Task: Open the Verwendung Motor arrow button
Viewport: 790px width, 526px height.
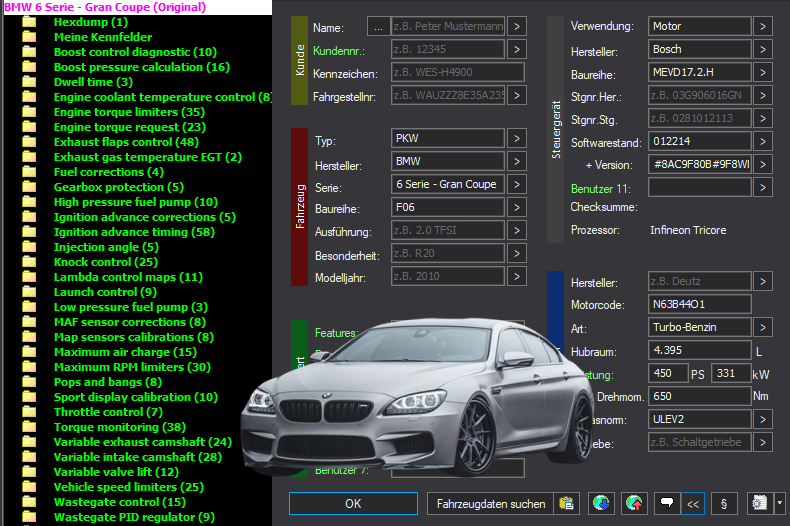Action: coord(763,26)
